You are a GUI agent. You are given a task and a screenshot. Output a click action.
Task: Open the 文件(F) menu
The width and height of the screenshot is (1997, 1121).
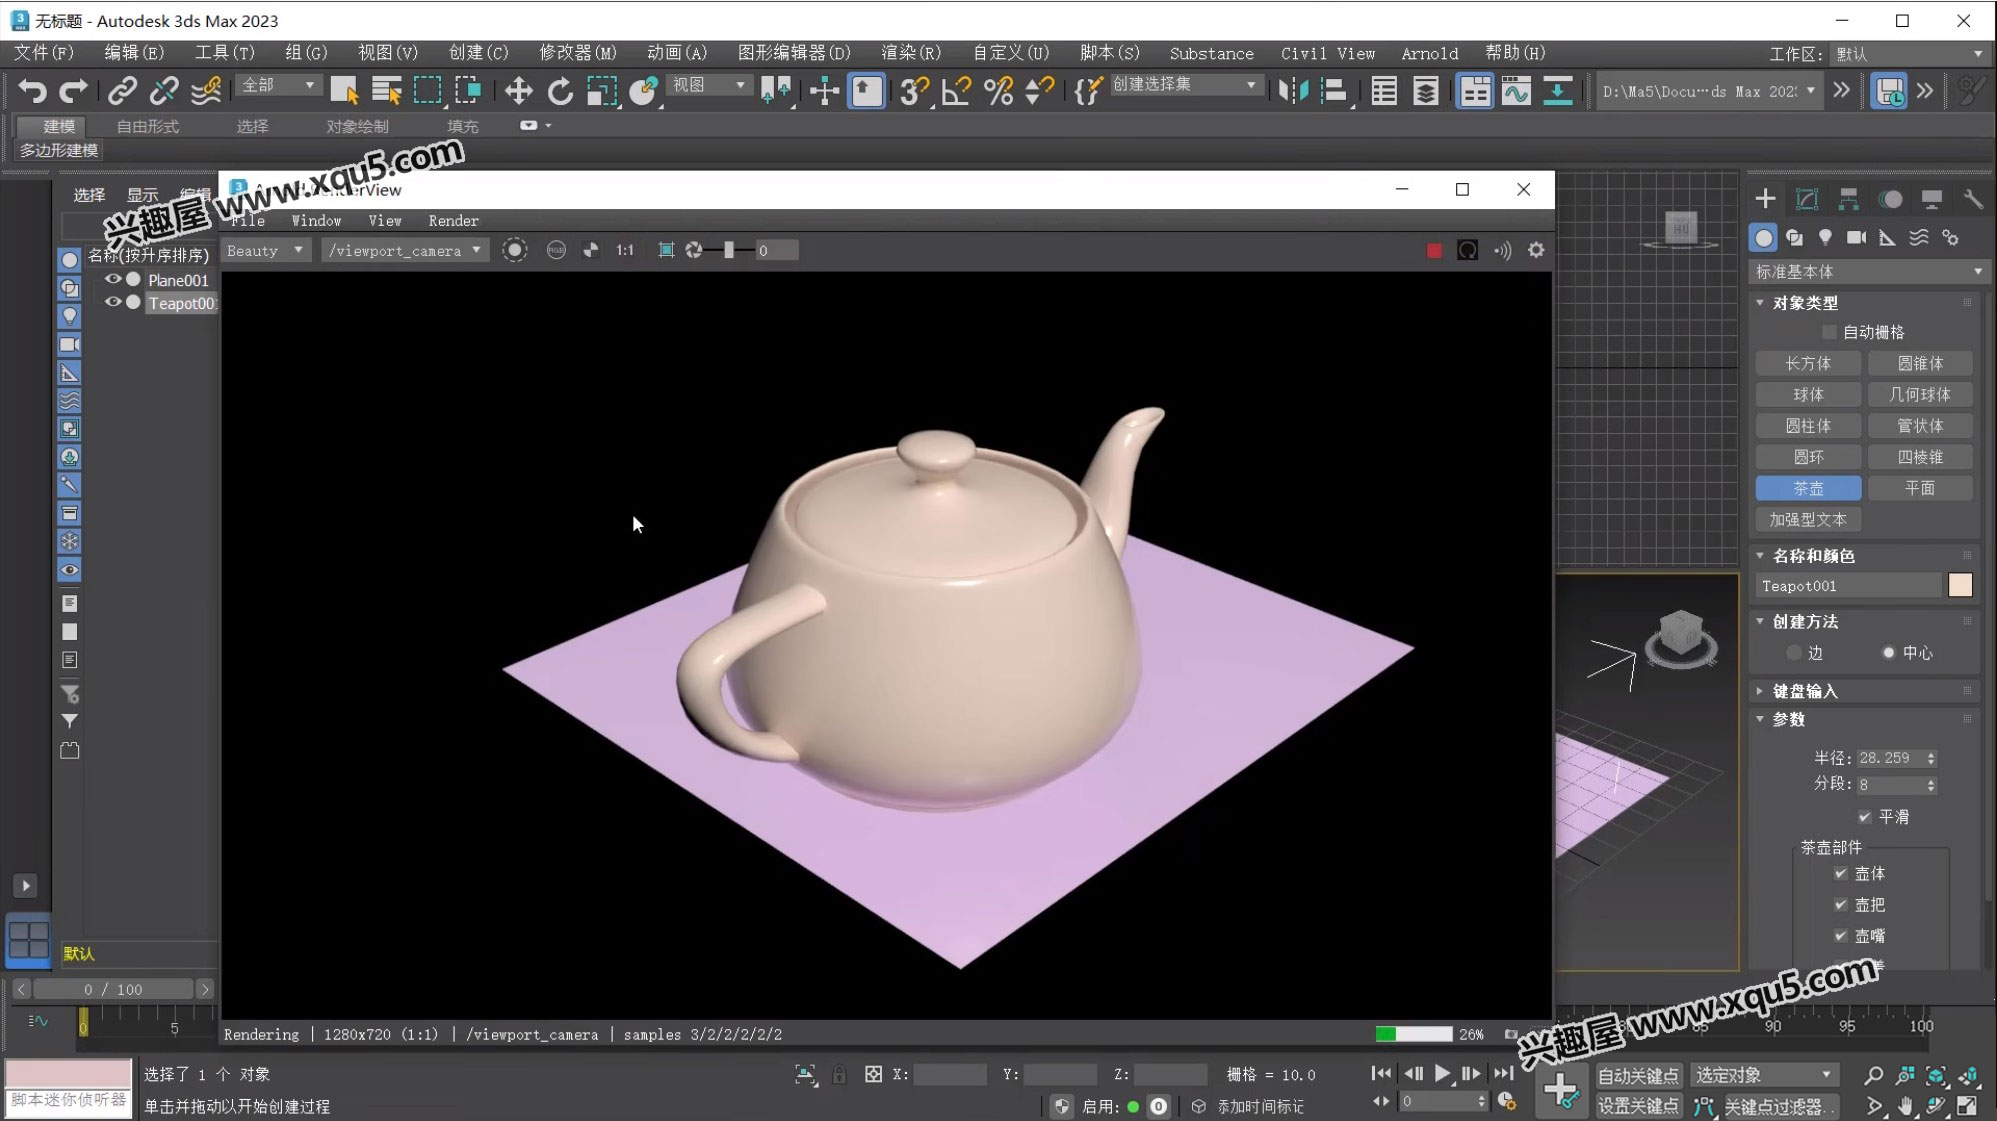click(44, 53)
